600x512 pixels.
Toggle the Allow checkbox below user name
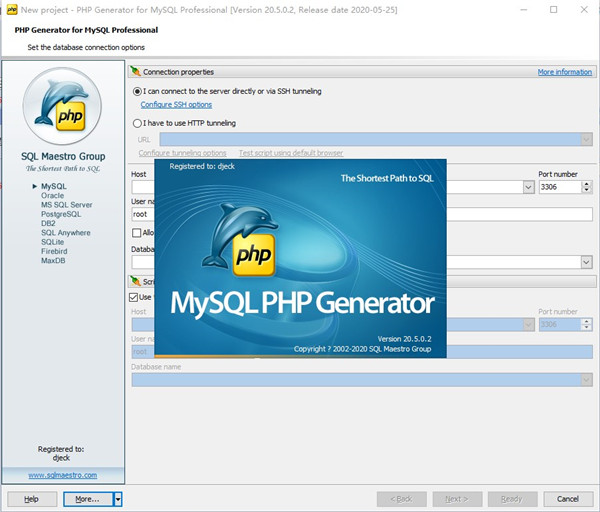pos(136,233)
